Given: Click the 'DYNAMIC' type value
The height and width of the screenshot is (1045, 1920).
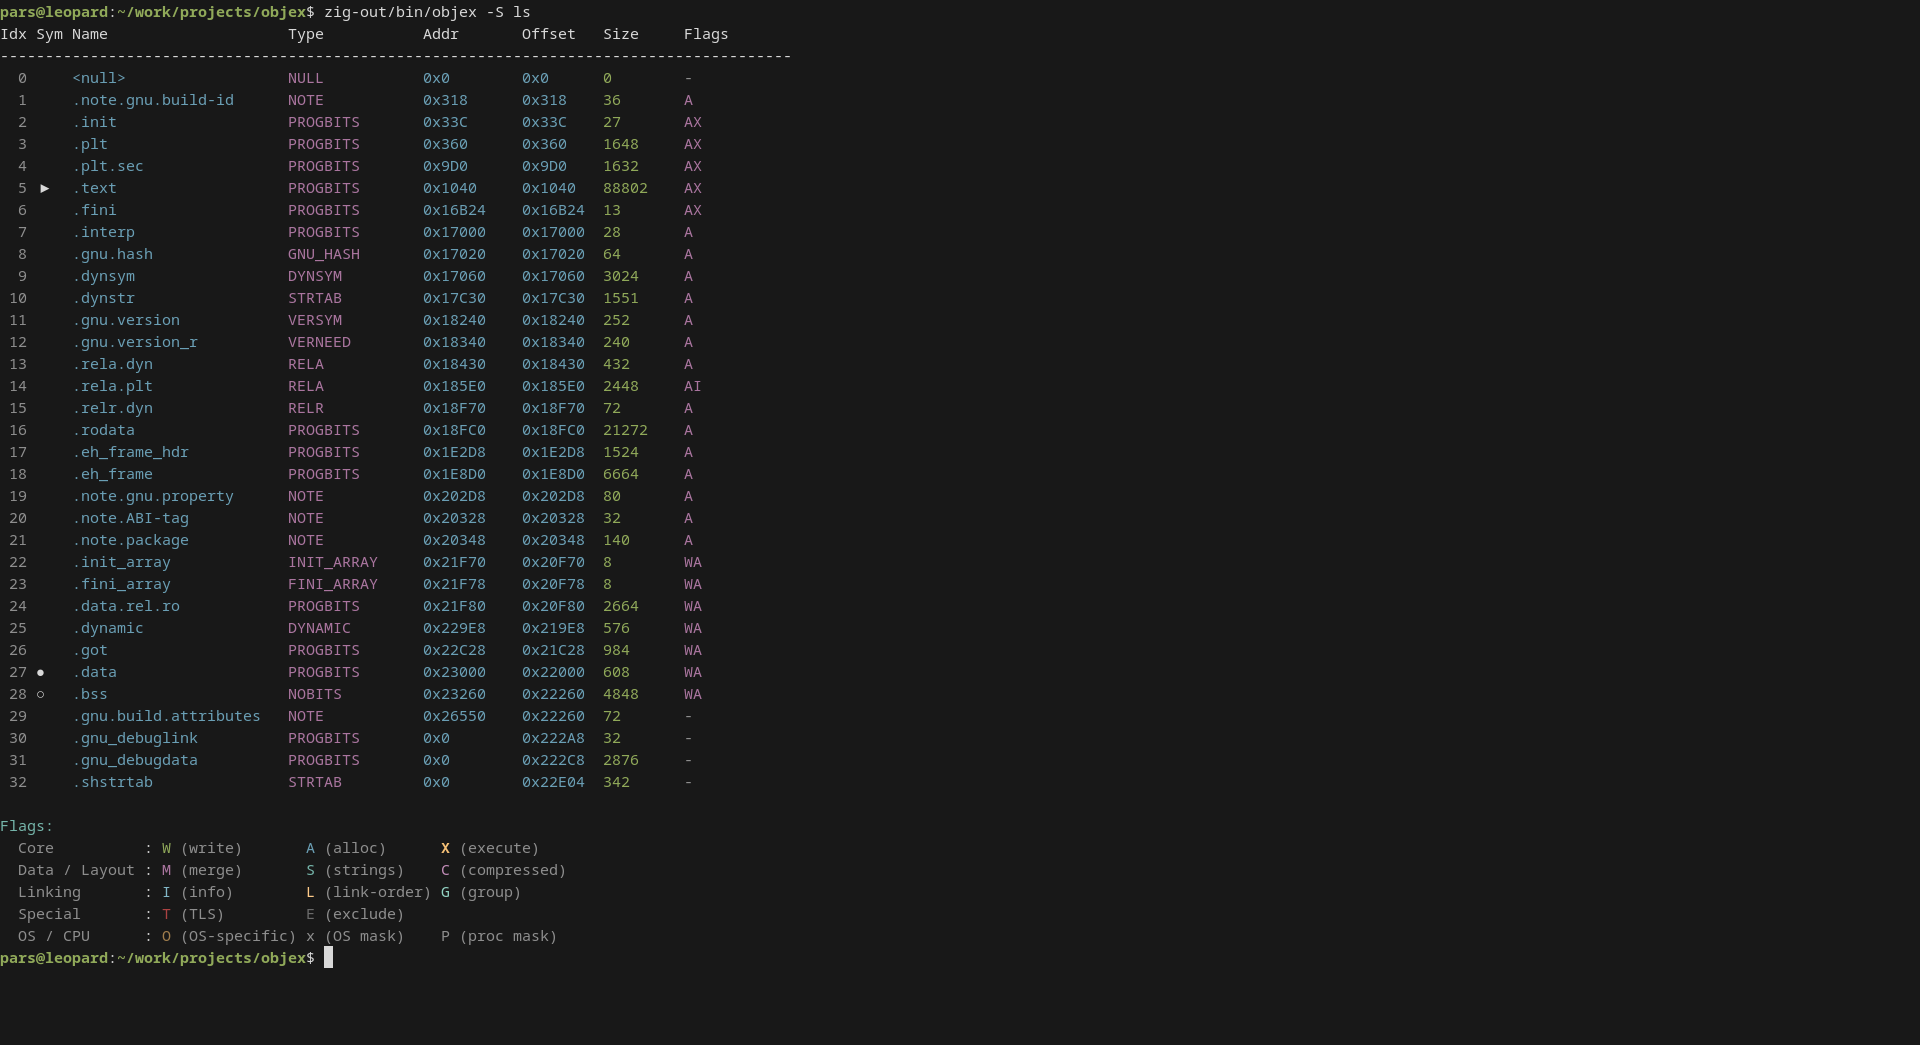Looking at the screenshot, I should (319, 628).
